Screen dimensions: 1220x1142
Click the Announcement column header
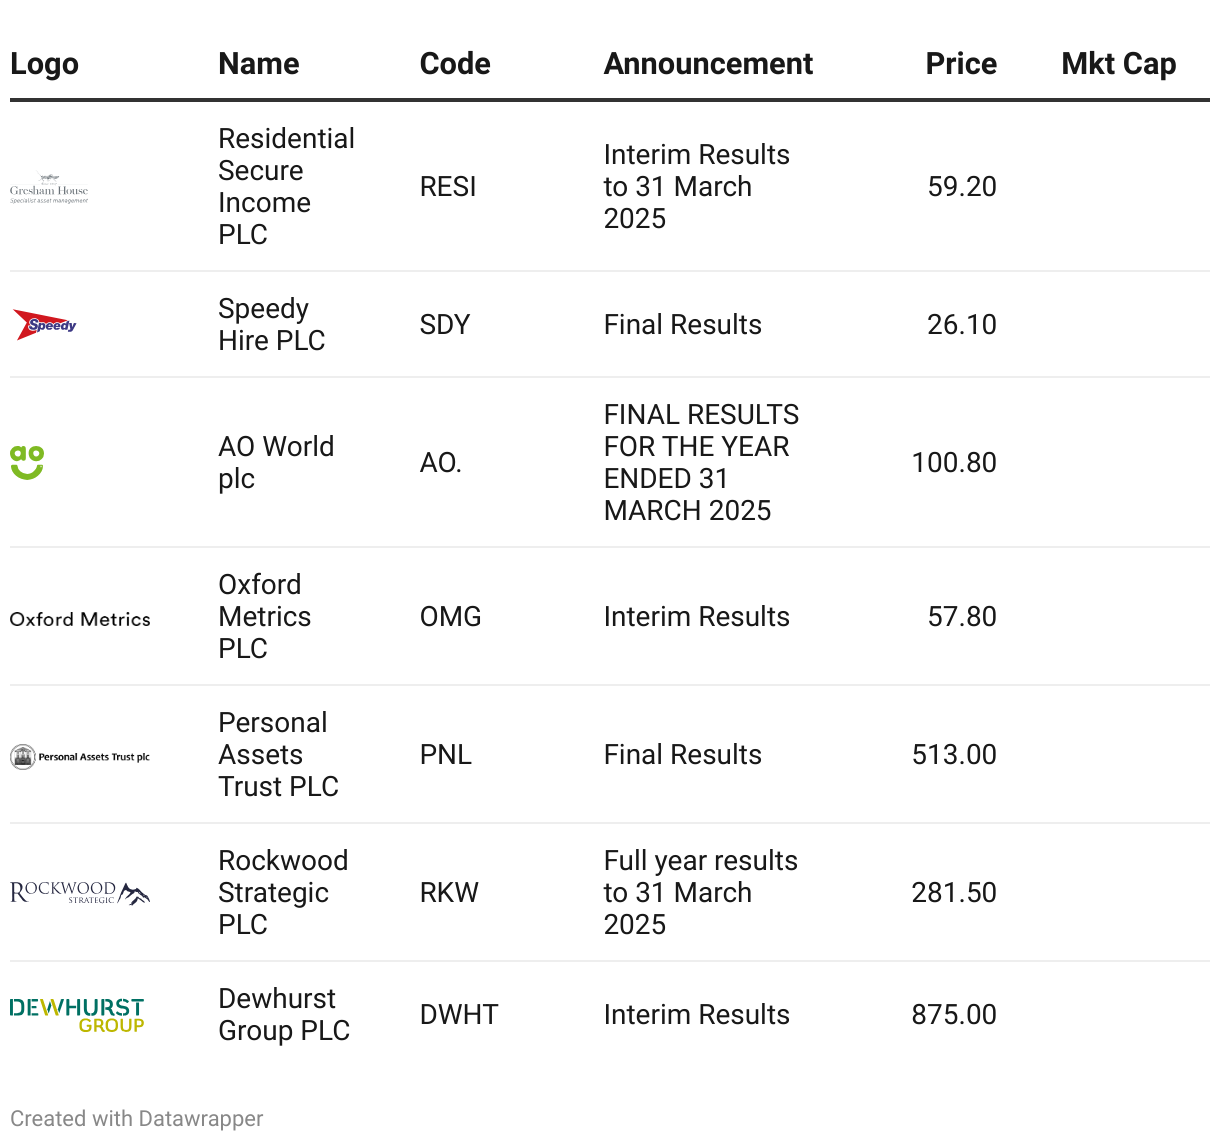708,64
